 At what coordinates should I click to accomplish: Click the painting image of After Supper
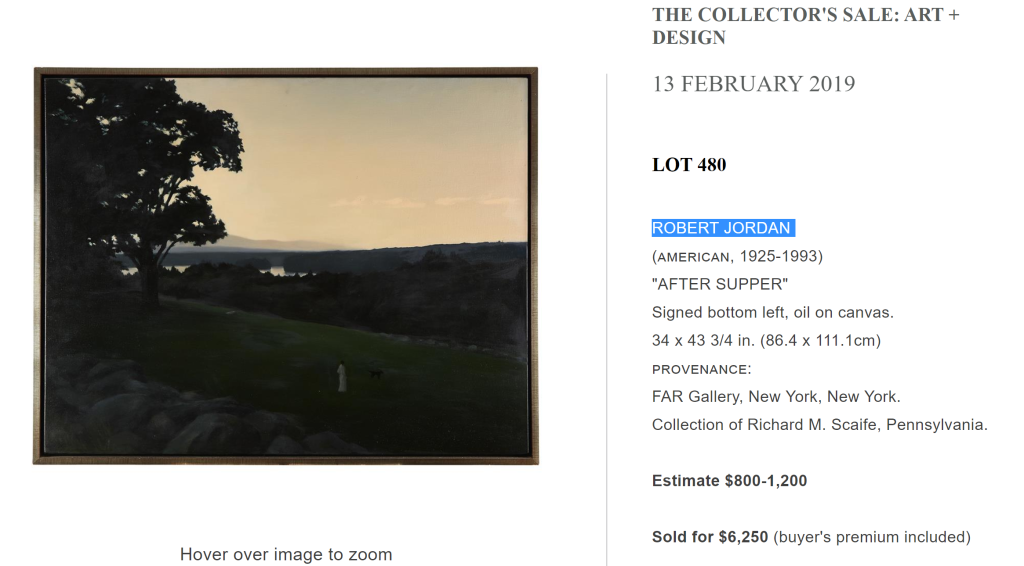click(x=286, y=266)
